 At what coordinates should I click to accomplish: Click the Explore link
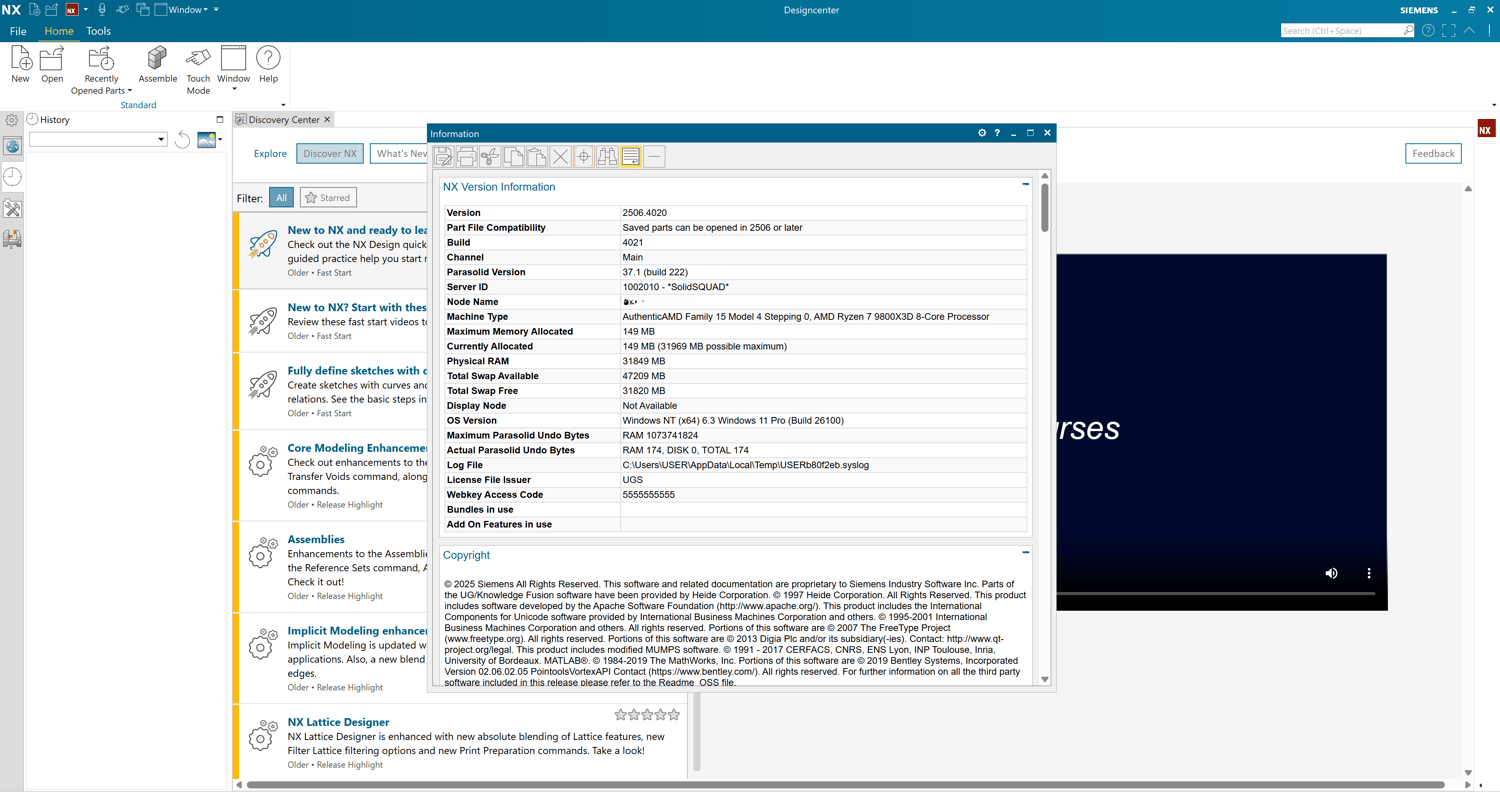[x=270, y=154]
